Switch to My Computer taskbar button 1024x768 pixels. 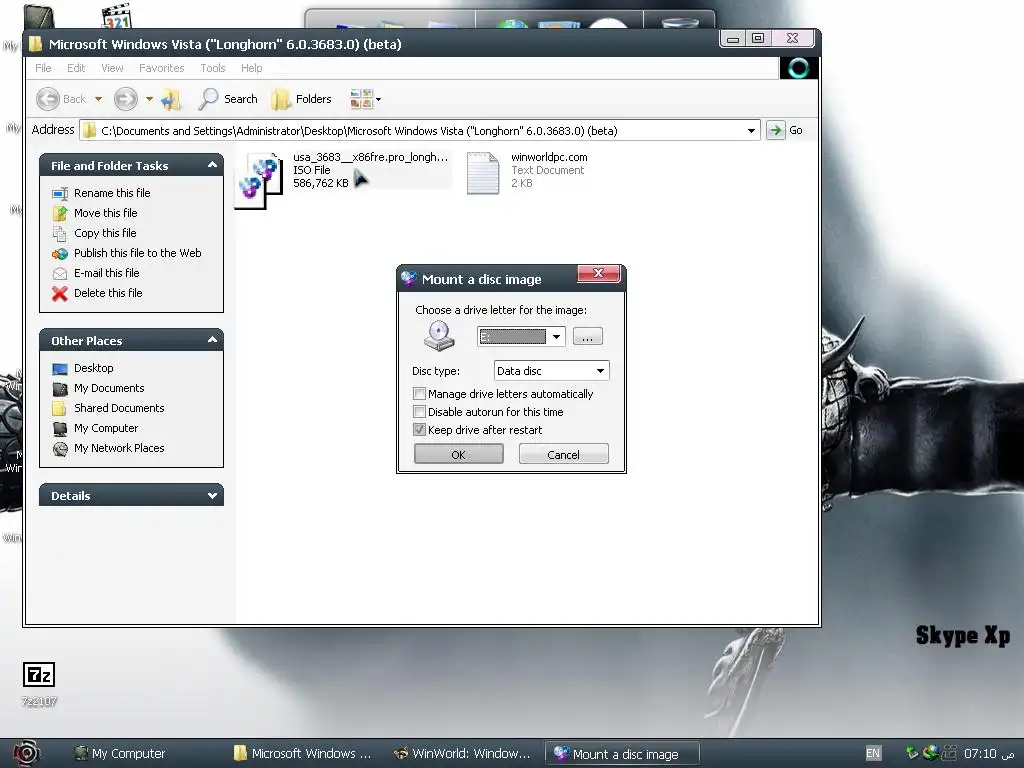click(x=120, y=754)
